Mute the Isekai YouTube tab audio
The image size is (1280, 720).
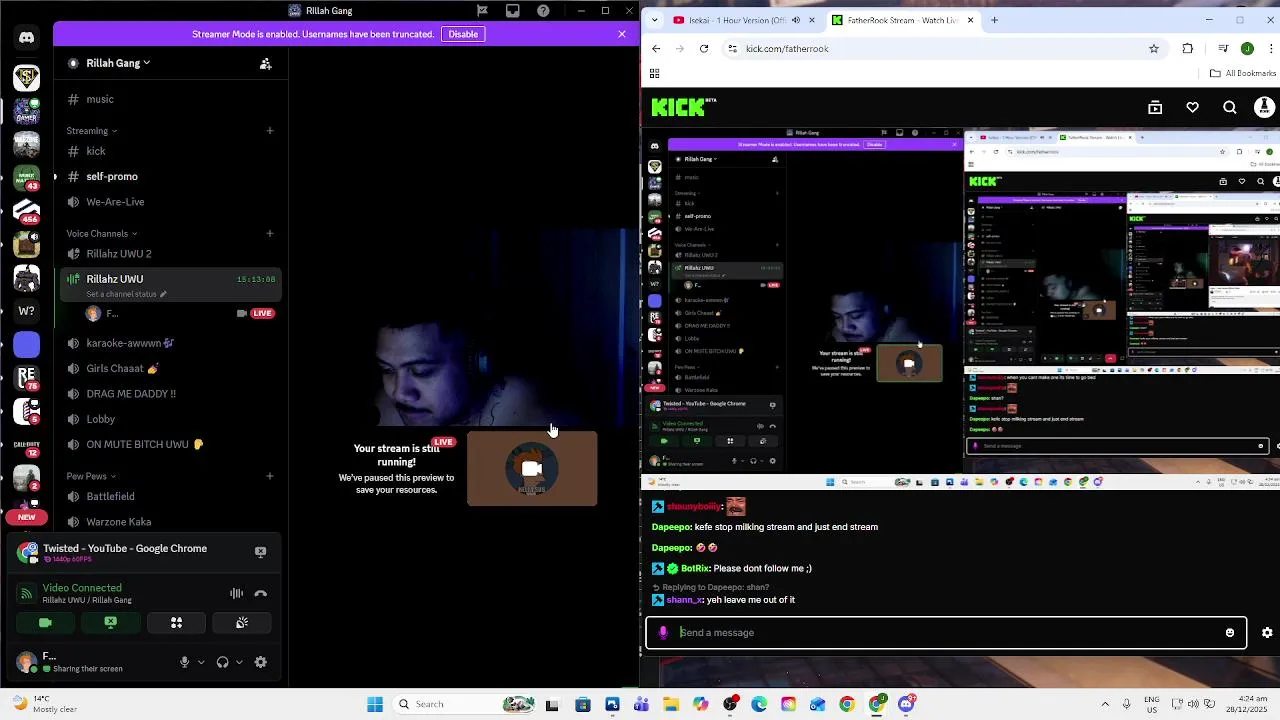[796, 20]
